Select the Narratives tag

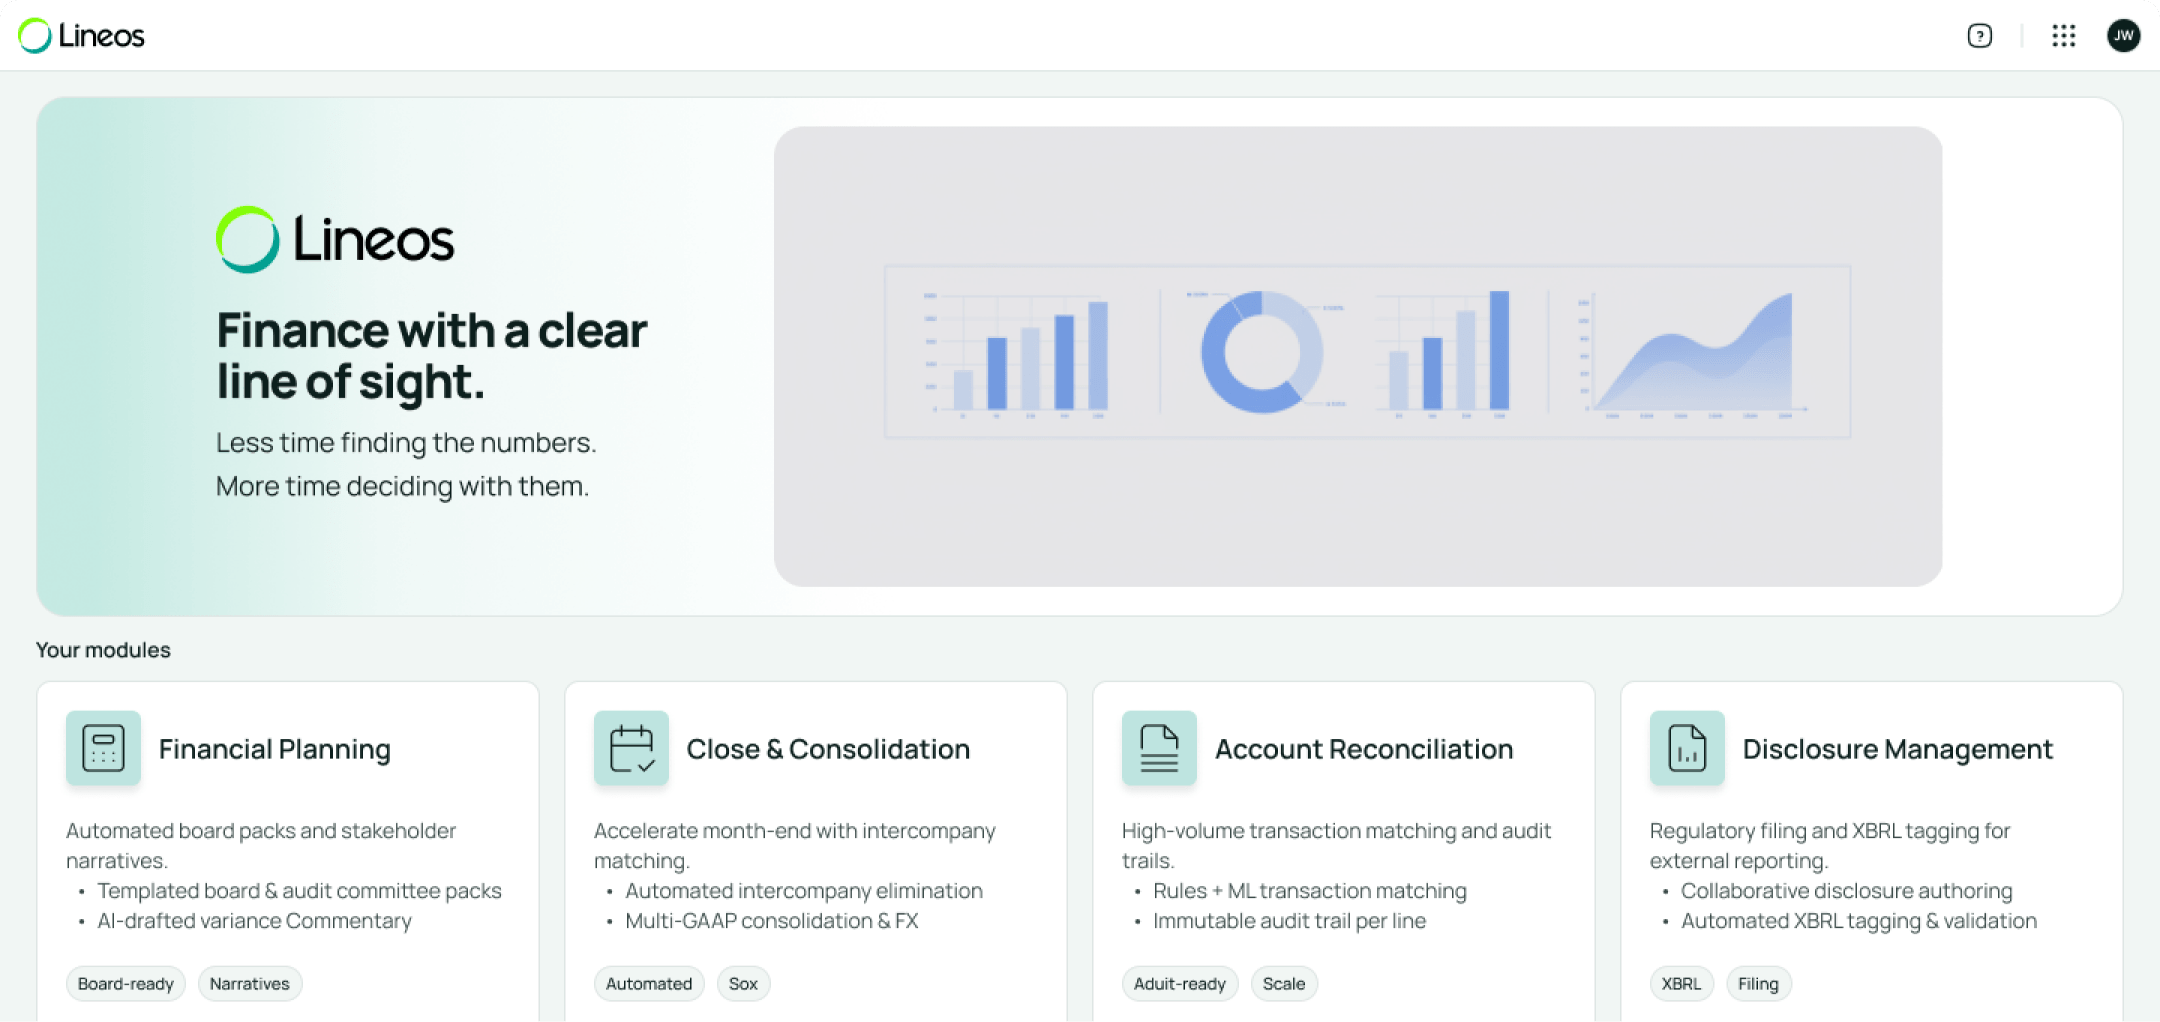coord(250,984)
